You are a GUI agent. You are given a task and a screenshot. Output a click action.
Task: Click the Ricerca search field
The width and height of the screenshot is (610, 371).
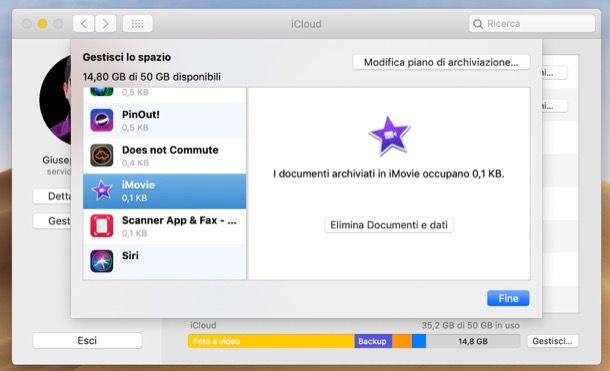pyautogui.click(x=532, y=24)
